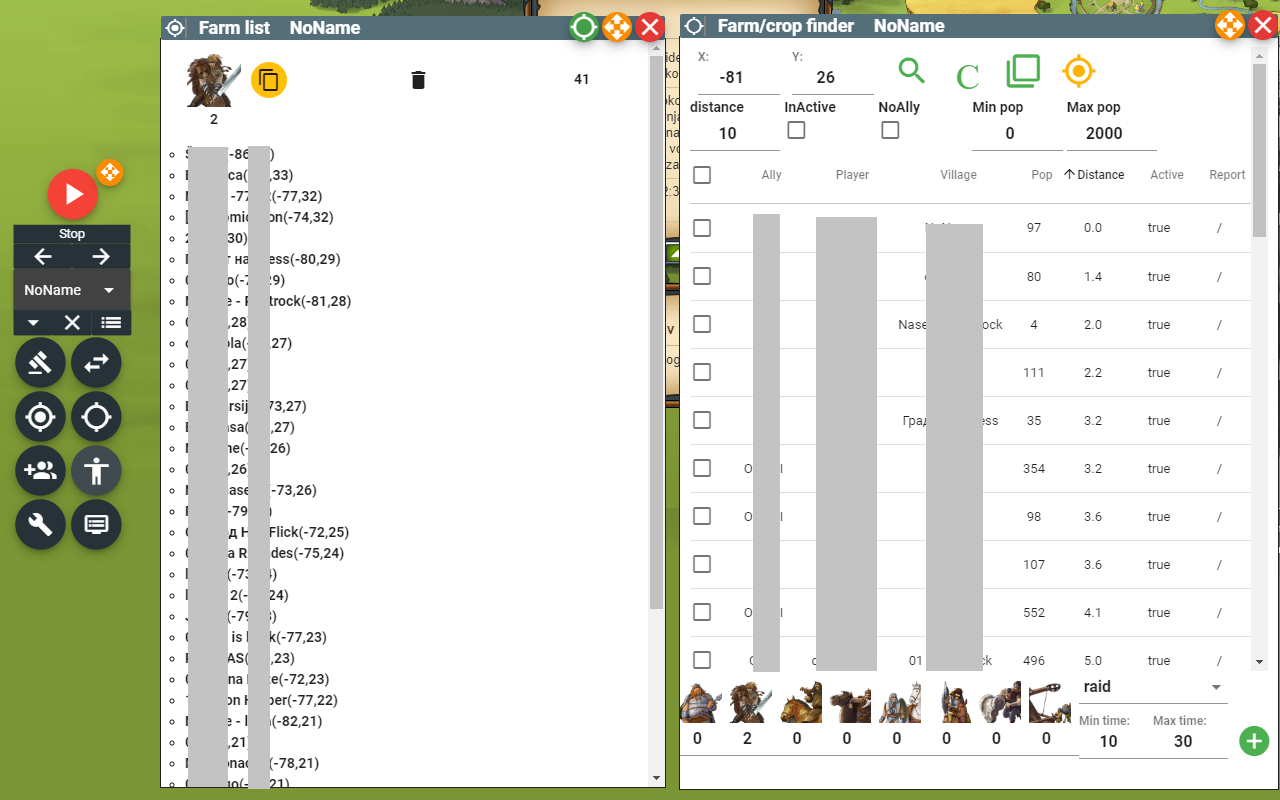Sort the table by the Village column
Viewport: 1280px width, 800px height.
(x=958, y=175)
